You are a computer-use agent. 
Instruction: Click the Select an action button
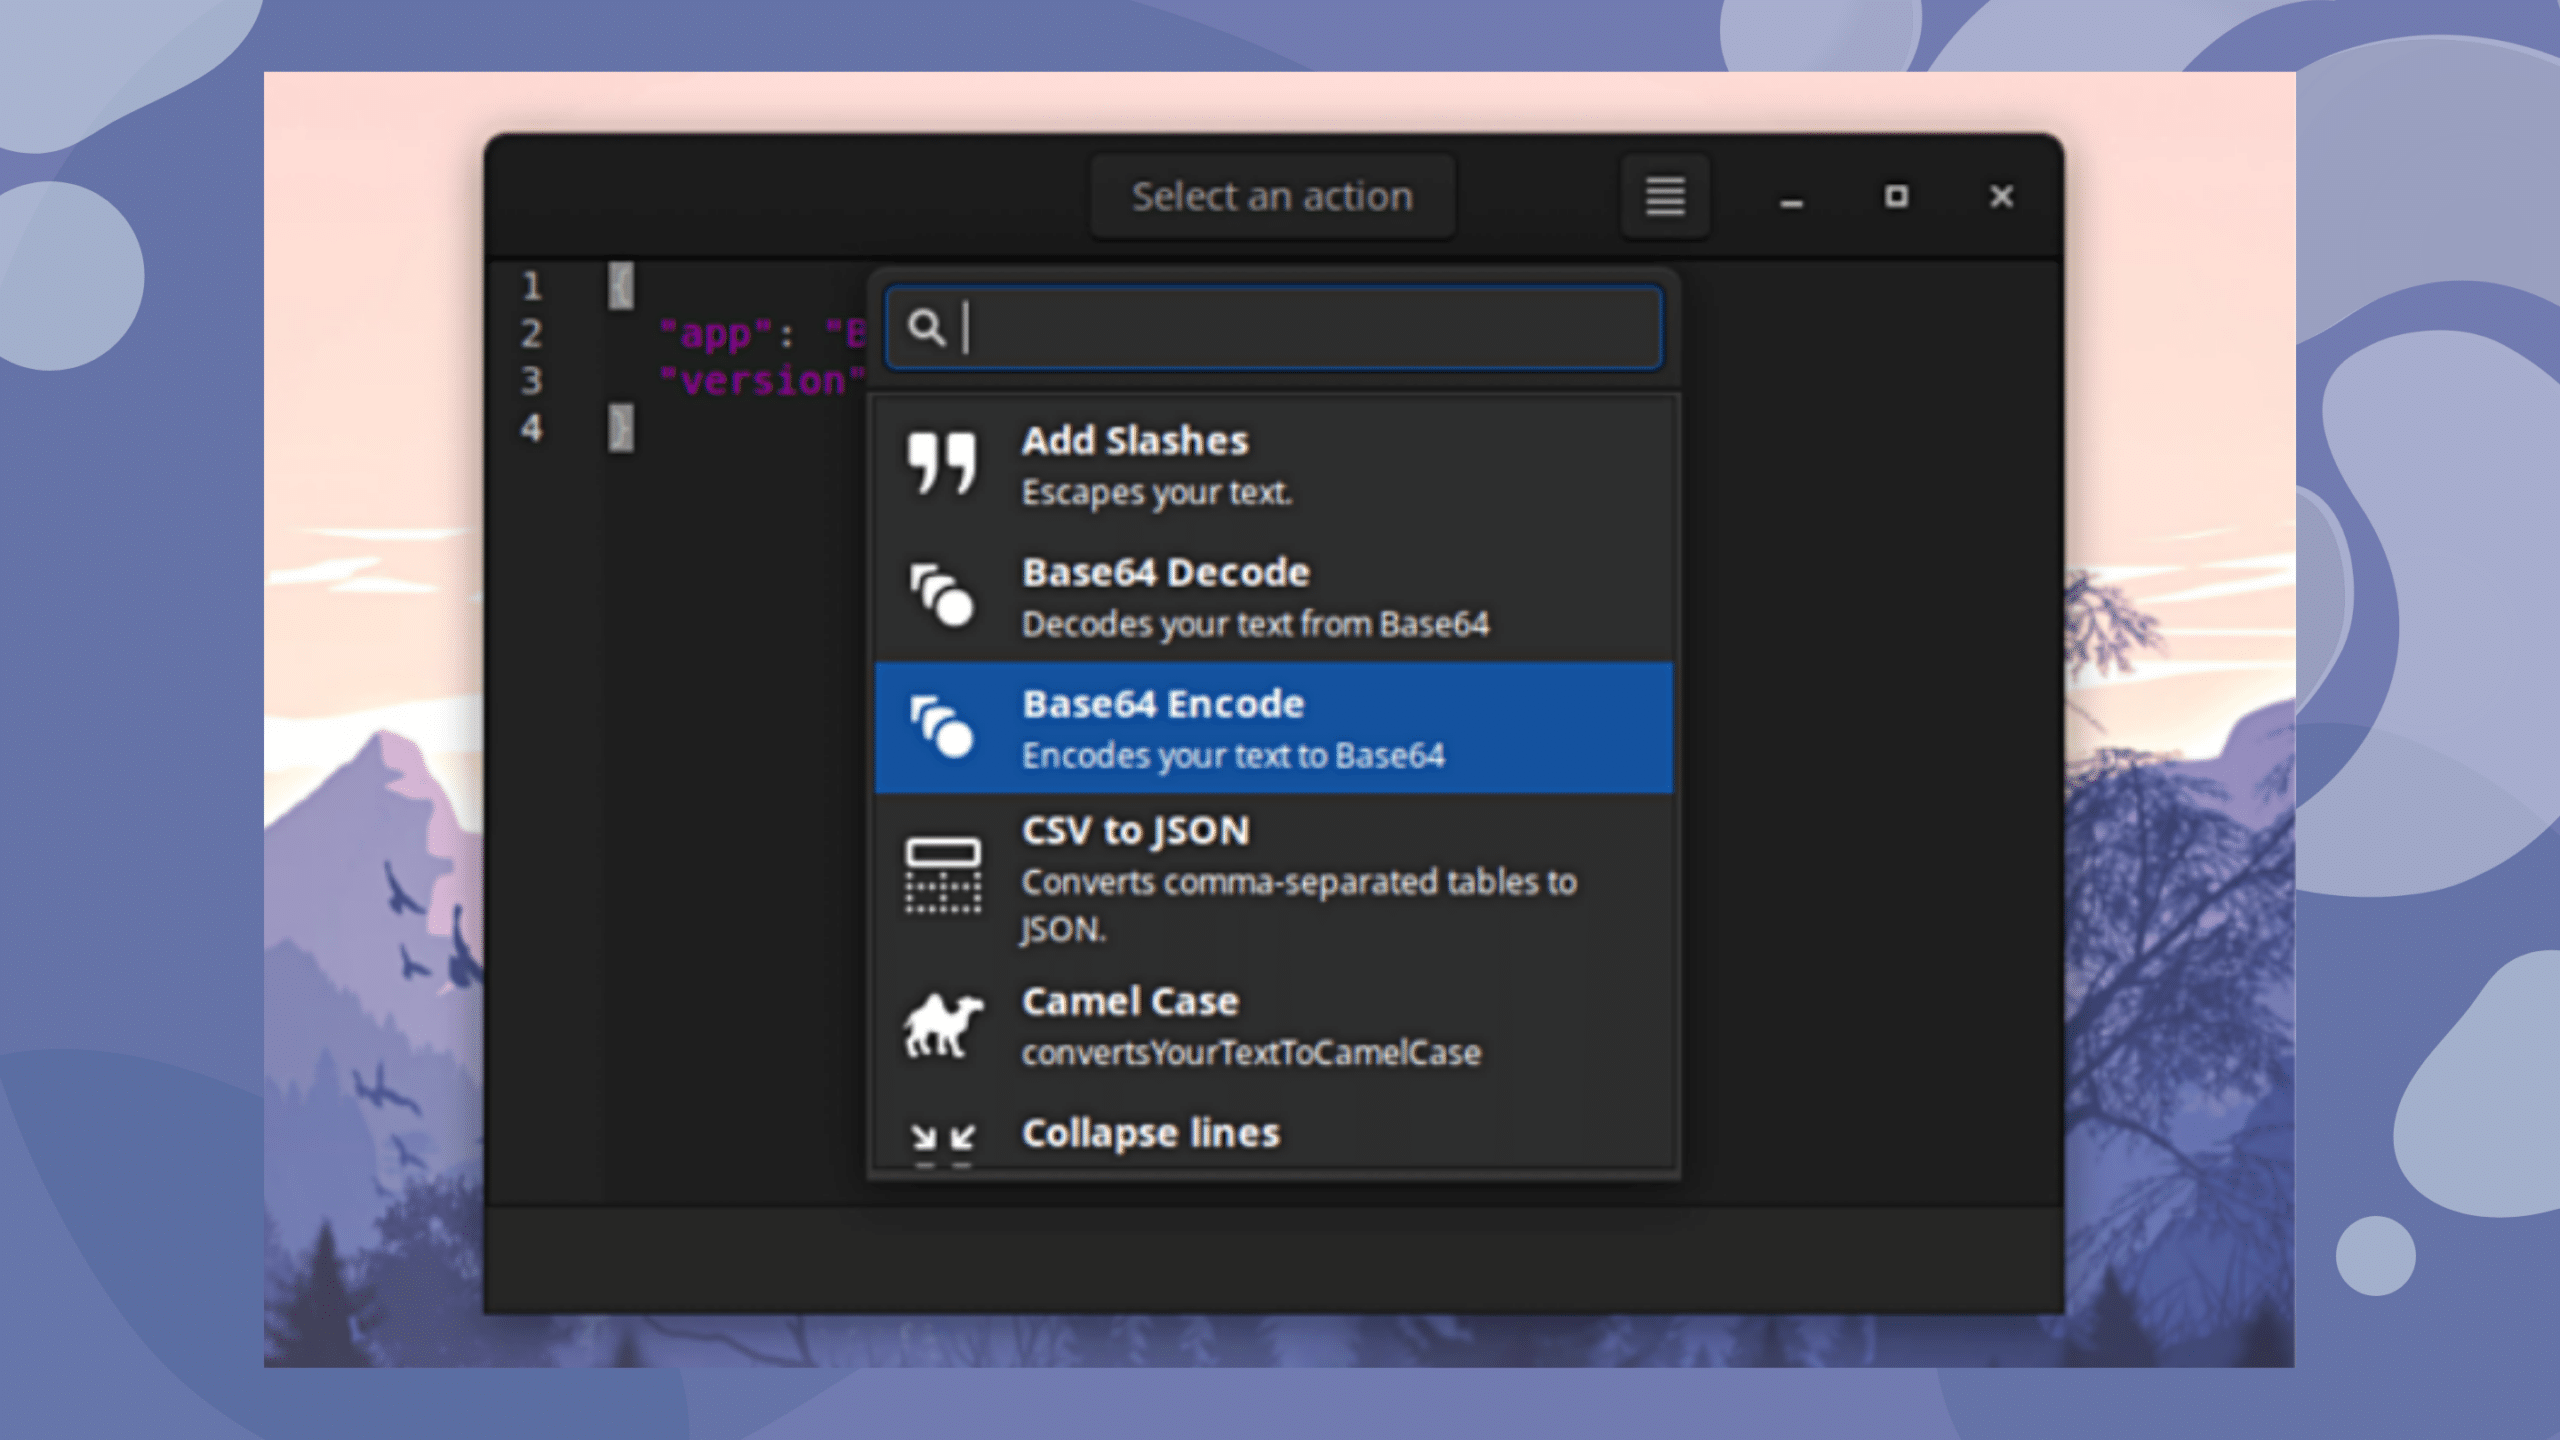click(x=1272, y=196)
